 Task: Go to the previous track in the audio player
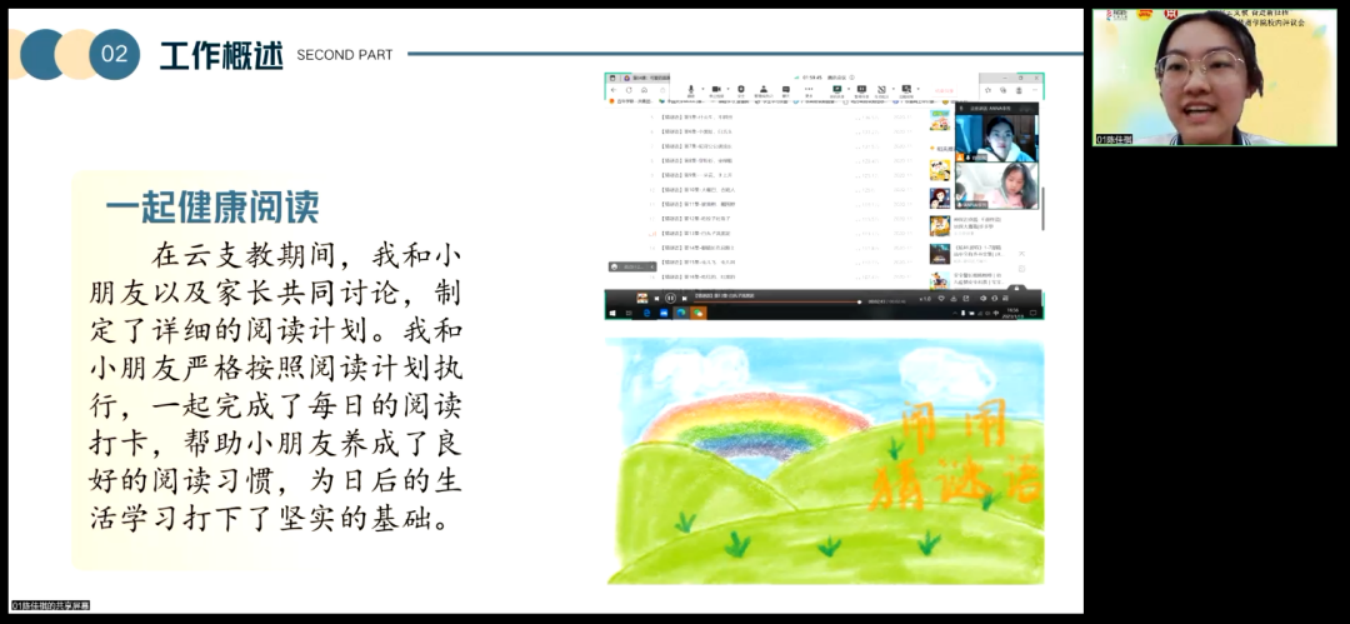pos(656,298)
